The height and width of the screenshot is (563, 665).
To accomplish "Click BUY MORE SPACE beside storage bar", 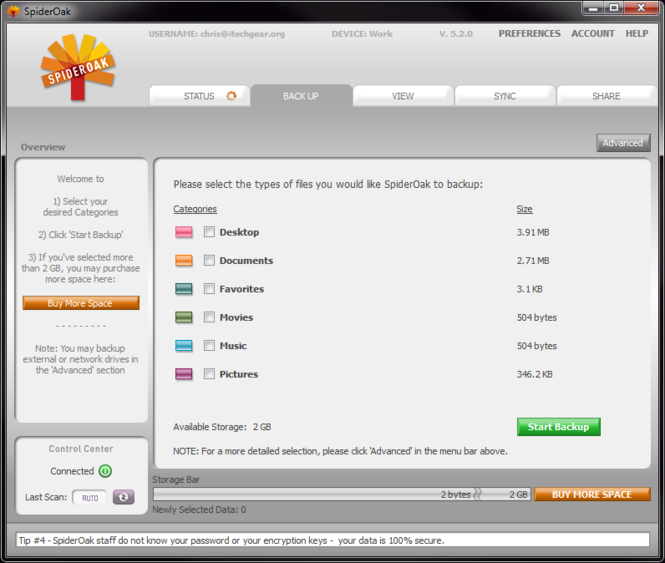I will (x=592, y=494).
